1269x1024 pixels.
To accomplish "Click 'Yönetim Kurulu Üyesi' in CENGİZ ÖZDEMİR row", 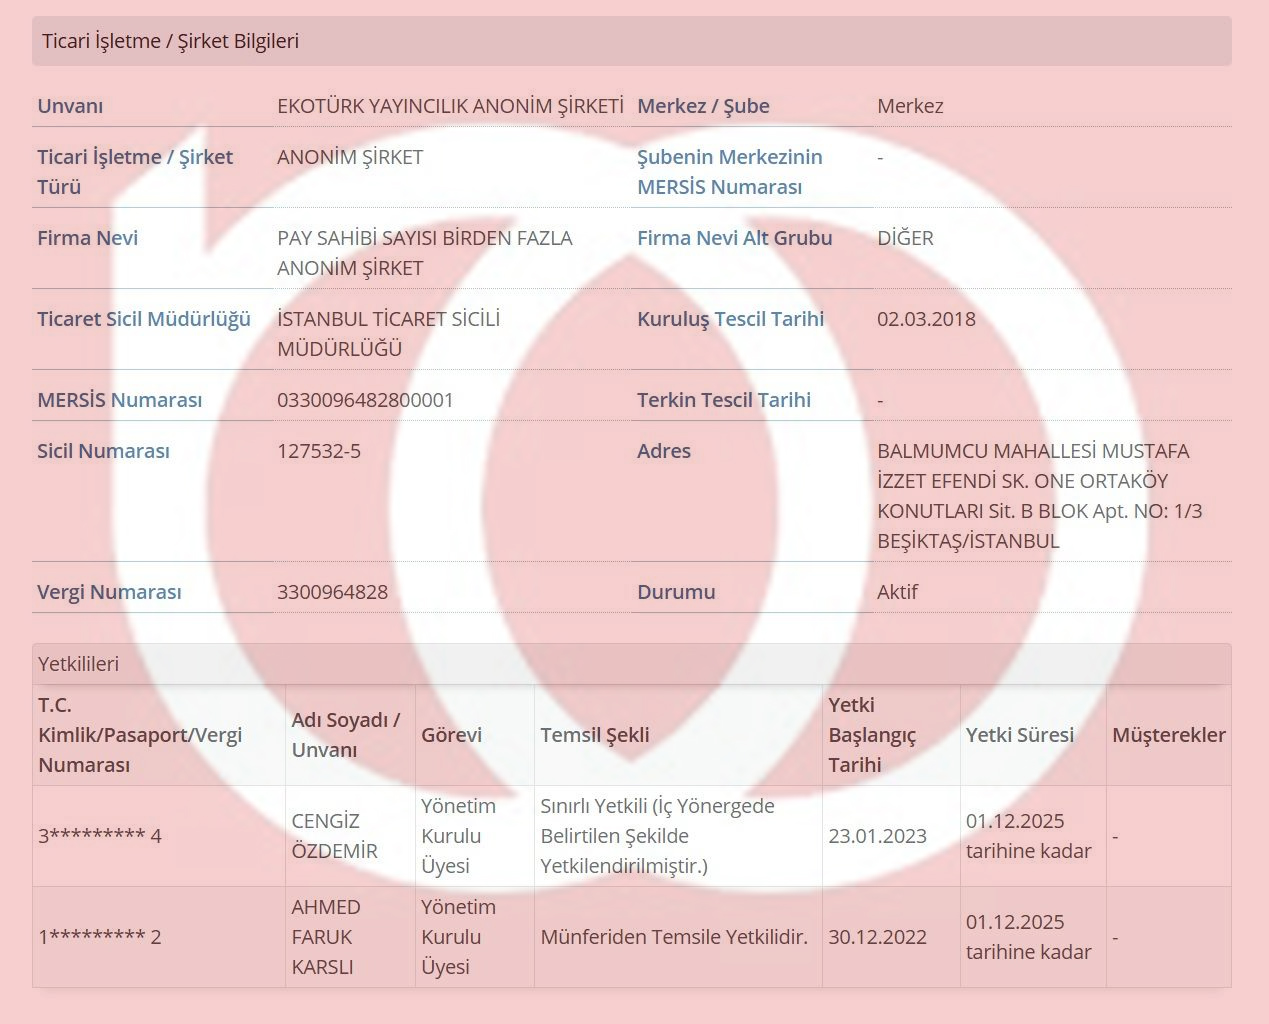I will click(x=458, y=836).
